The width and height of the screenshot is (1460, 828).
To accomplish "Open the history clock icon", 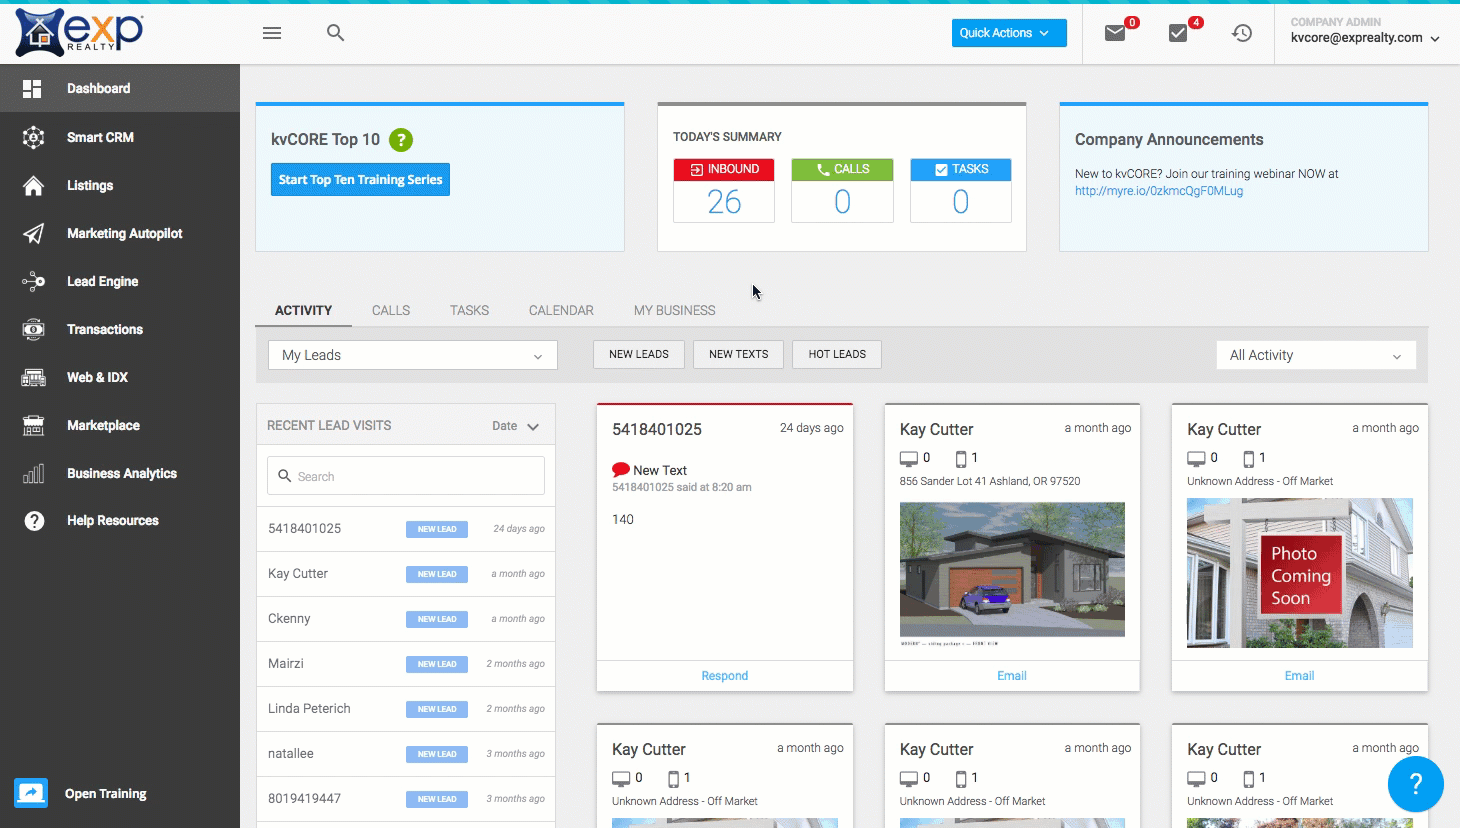I will (1242, 33).
